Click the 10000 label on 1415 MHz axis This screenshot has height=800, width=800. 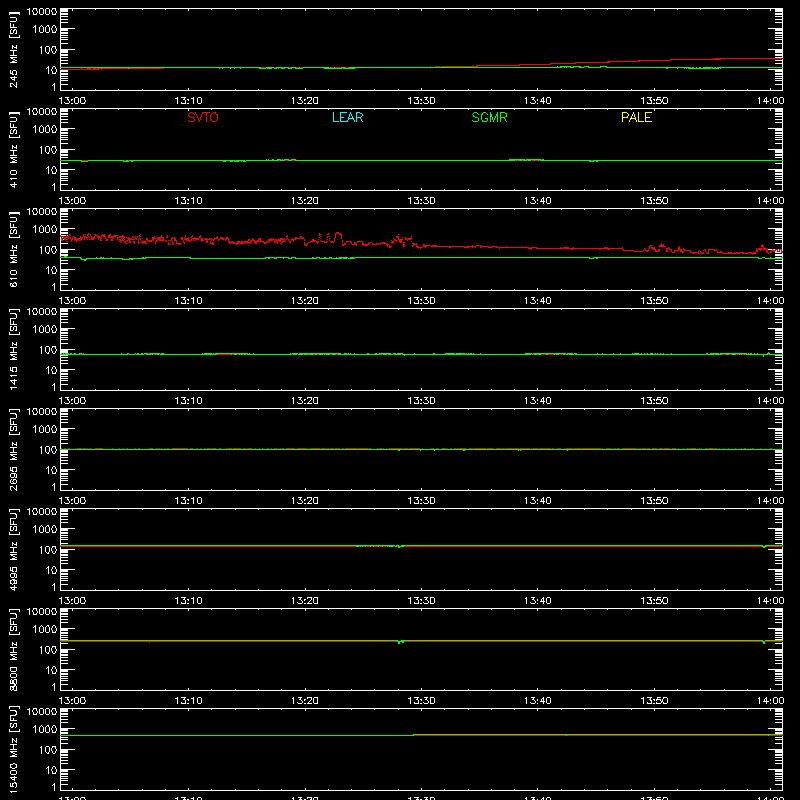[x=42, y=312]
